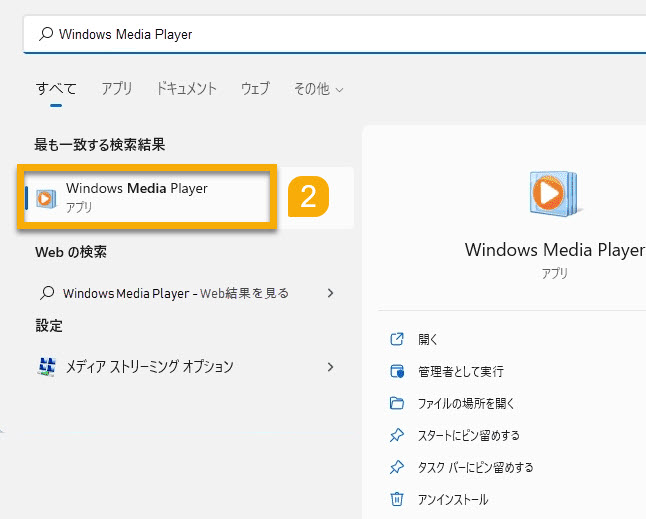Choose タスク バーにピン留めする
The height and width of the screenshot is (519, 646).
(475, 468)
